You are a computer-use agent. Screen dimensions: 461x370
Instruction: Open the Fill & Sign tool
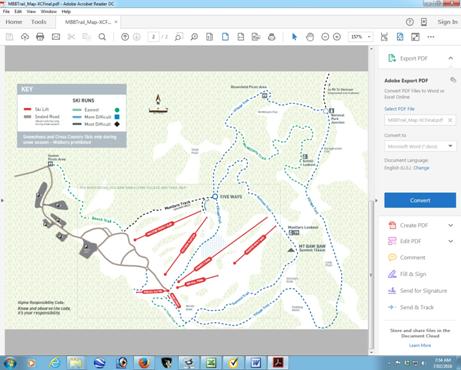[x=413, y=274]
